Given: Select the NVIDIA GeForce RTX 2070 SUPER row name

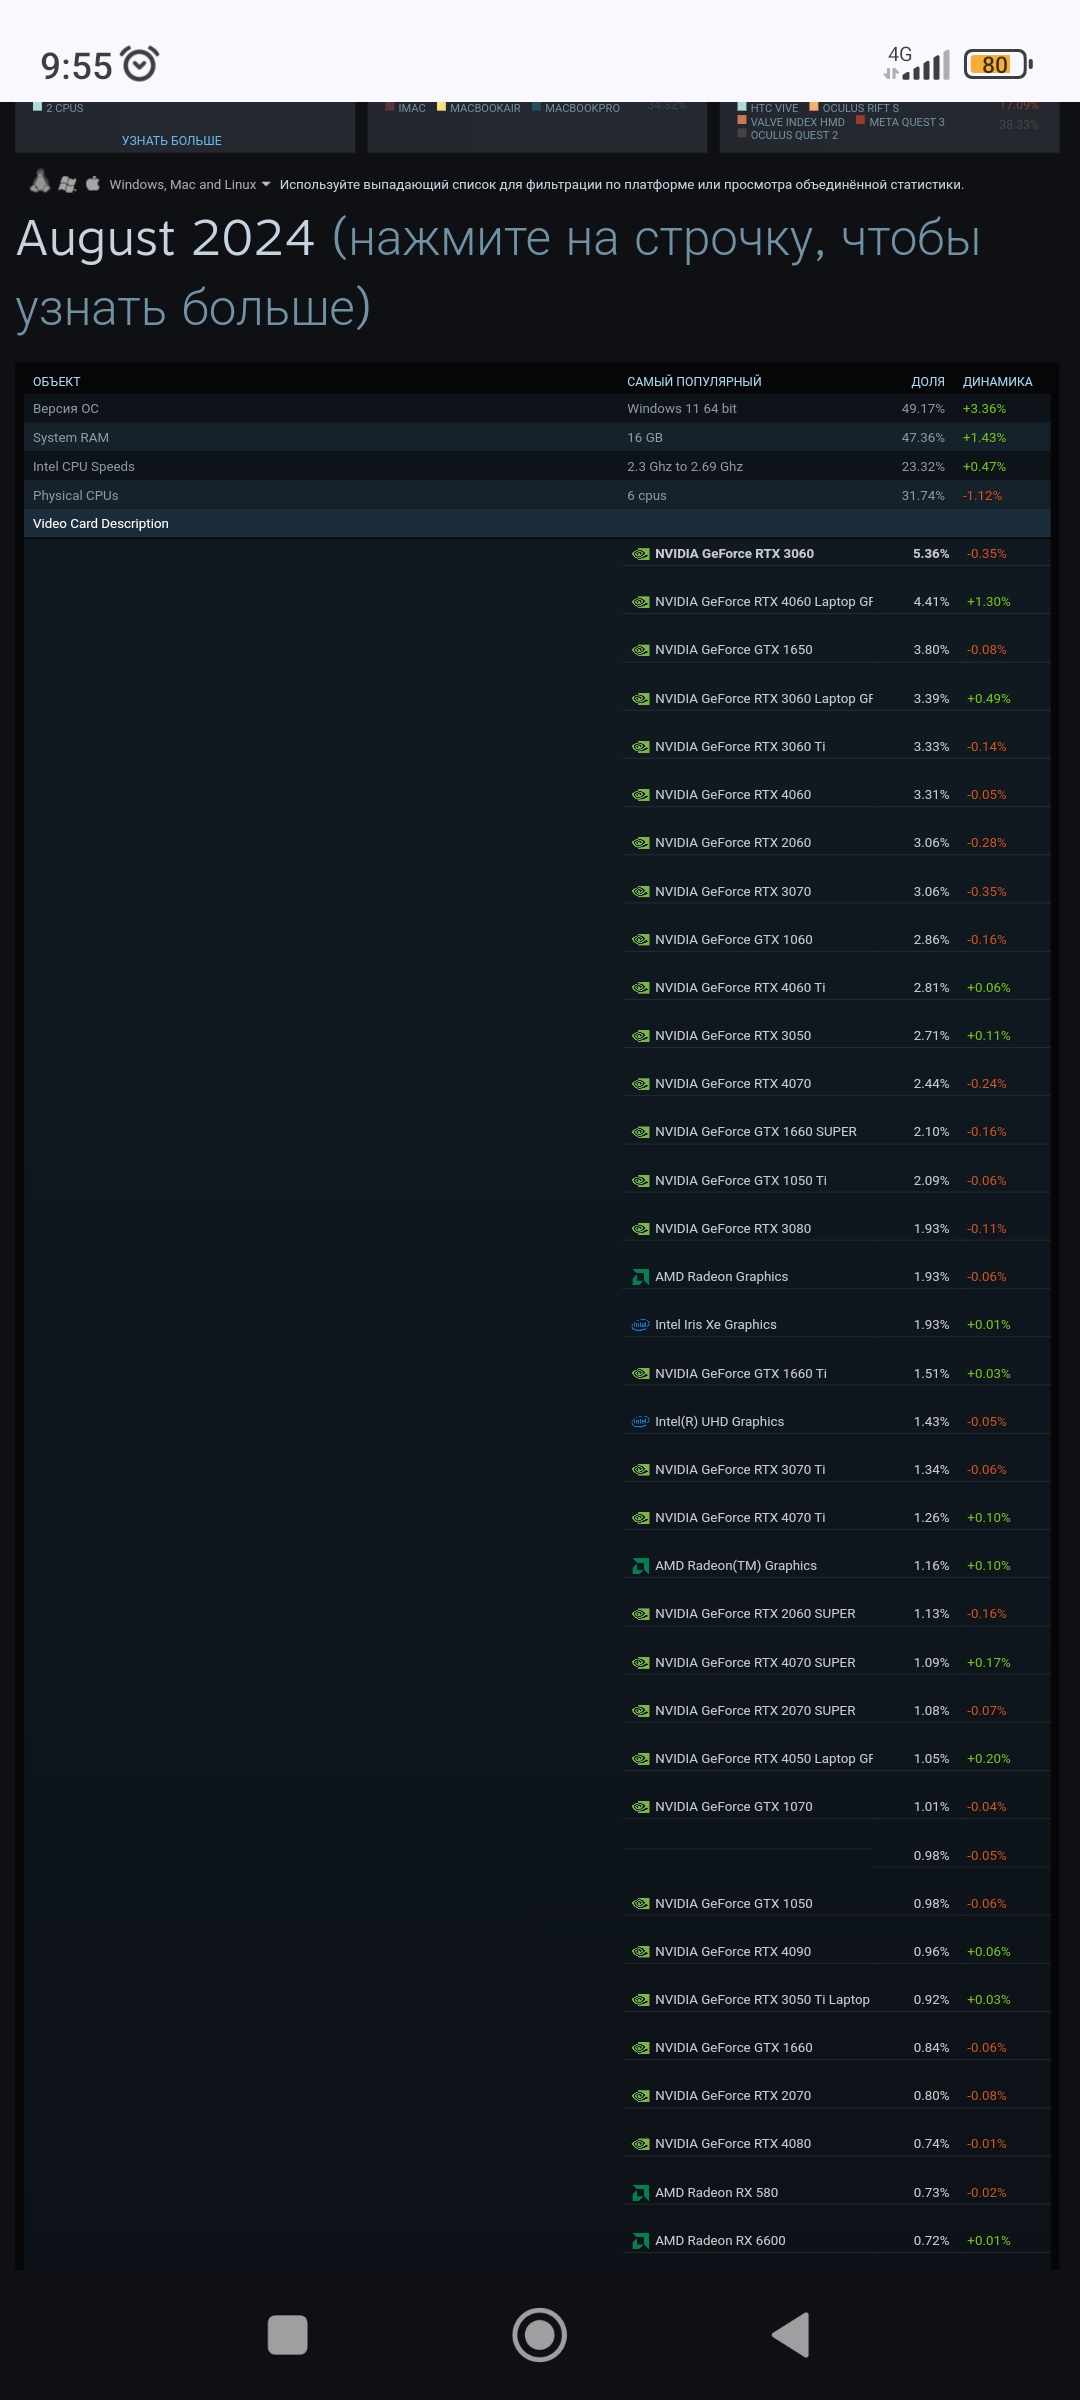Looking at the screenshot, I should tap(755, 1711).
